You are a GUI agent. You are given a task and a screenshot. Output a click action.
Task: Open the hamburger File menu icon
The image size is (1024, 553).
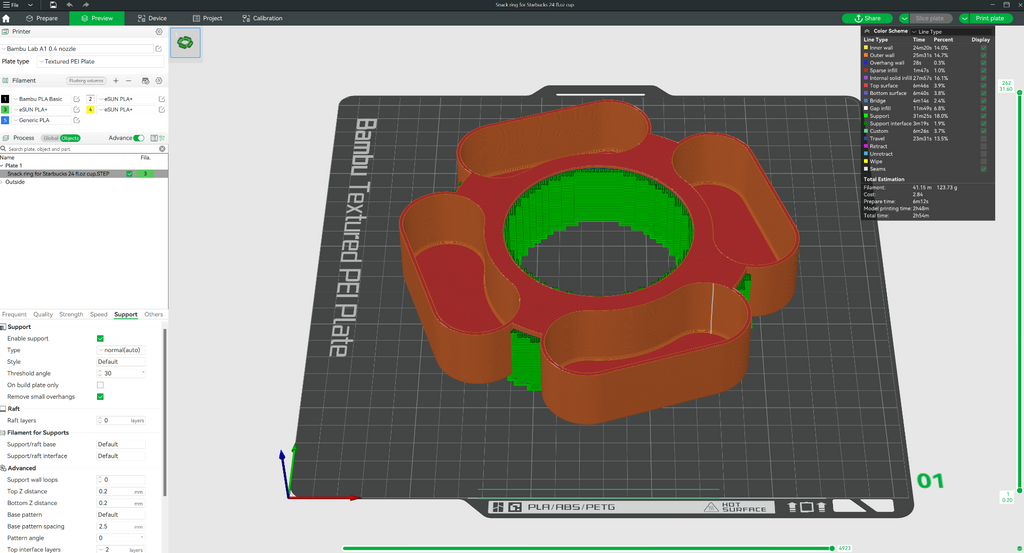[x=6, y=5]
